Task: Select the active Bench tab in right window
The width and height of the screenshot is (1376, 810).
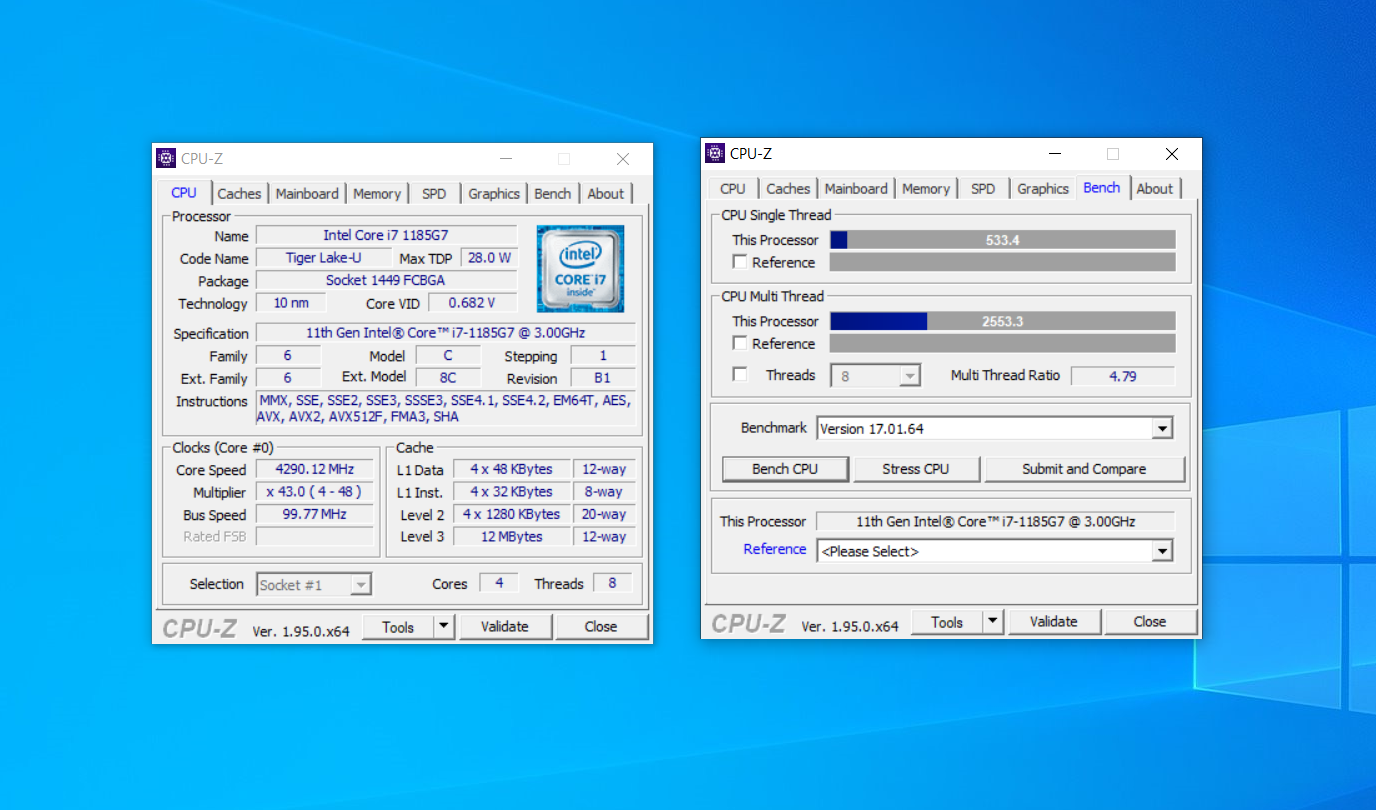Action: click(x=1102, y=188)
